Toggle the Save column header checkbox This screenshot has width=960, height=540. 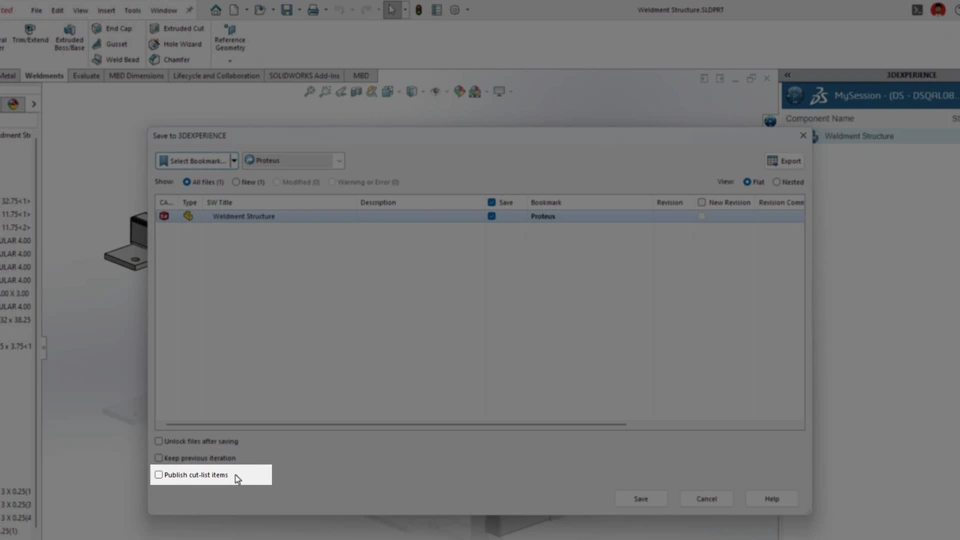492,202
